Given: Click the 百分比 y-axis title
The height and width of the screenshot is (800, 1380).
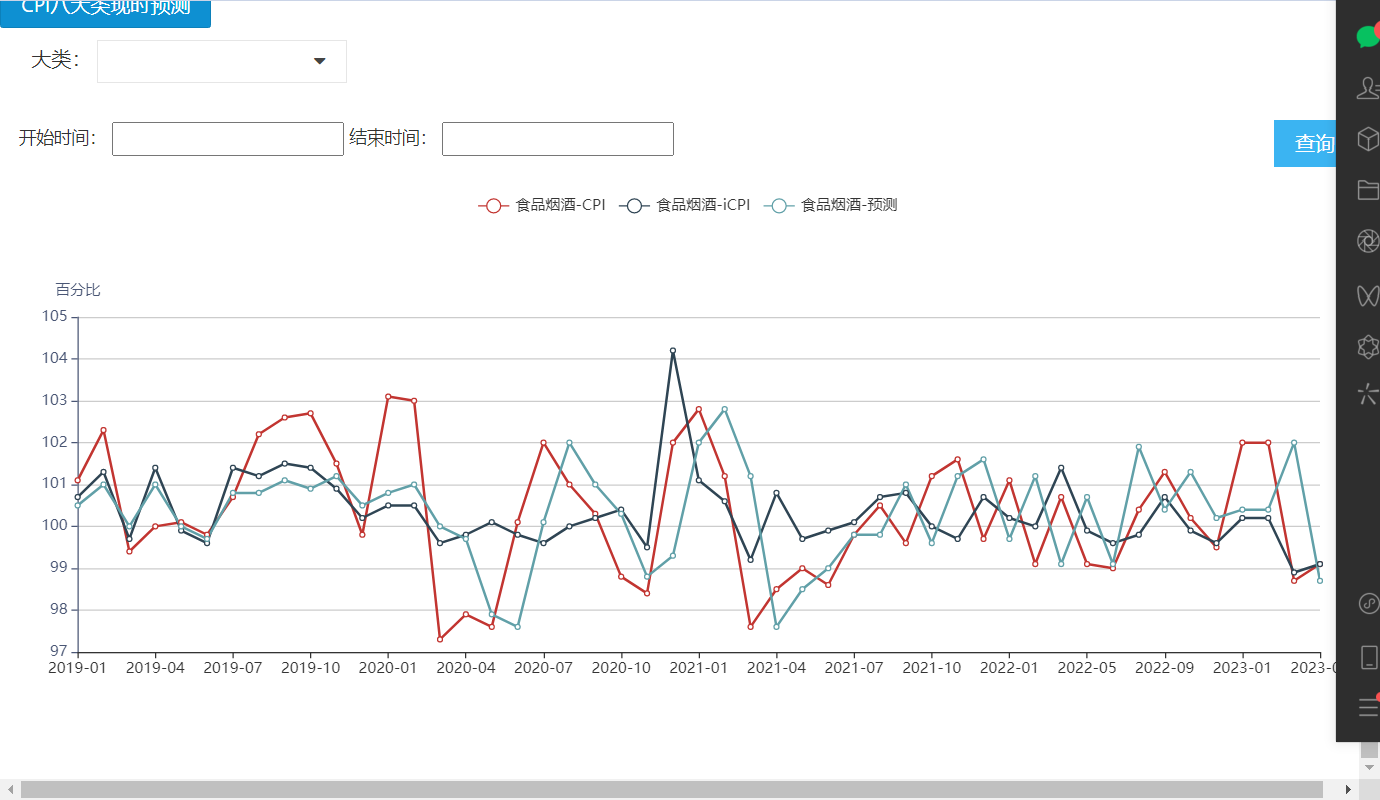Looking at the screenshot, I should point(78,290).
